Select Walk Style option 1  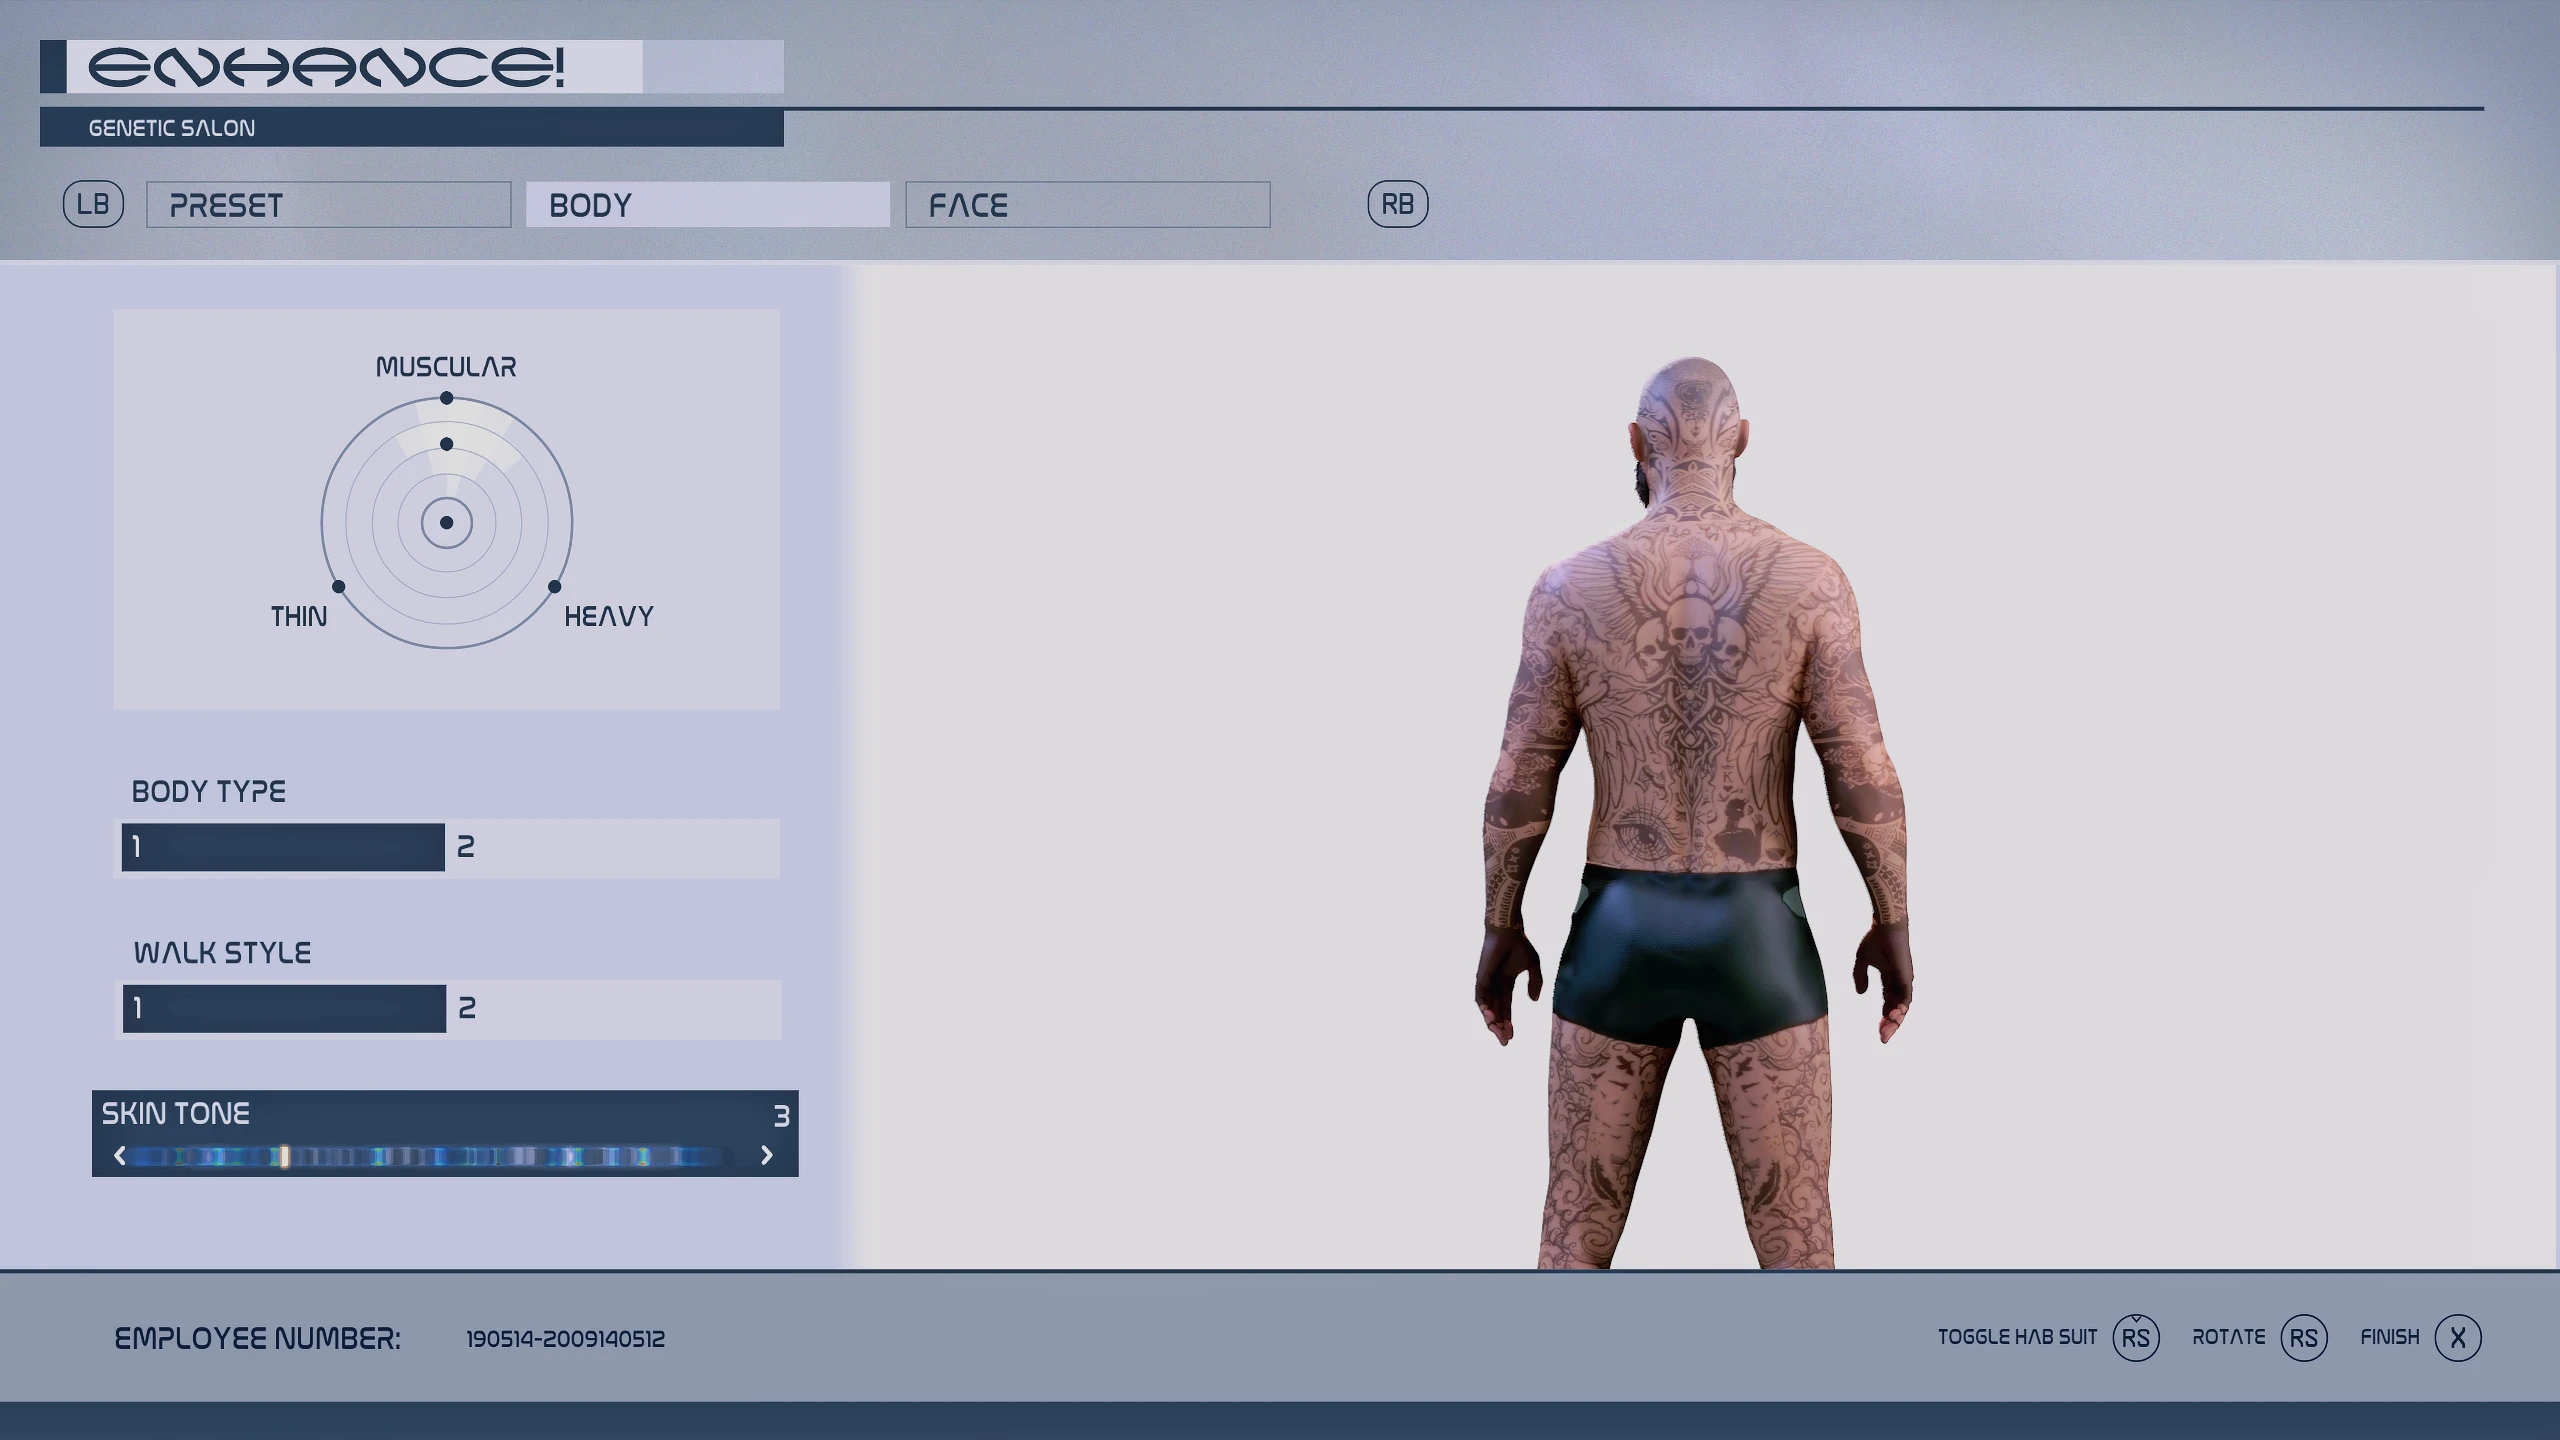point(284,1008)
